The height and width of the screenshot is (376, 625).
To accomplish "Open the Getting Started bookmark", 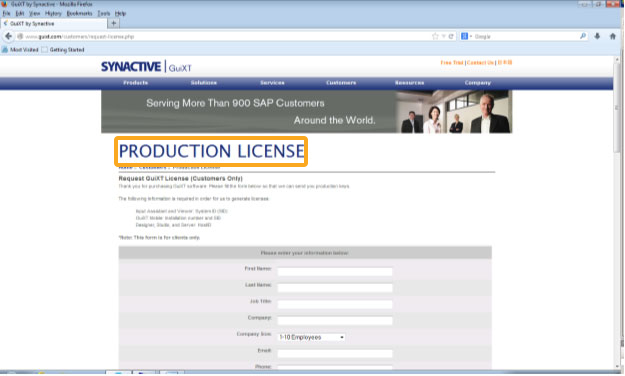I will [x=63, y=50].
